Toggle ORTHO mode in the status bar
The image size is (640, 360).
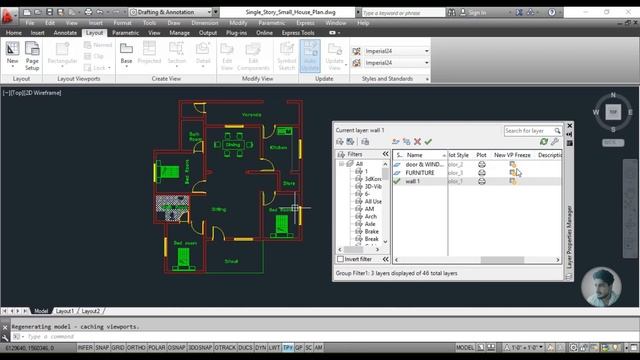[136, 348]
